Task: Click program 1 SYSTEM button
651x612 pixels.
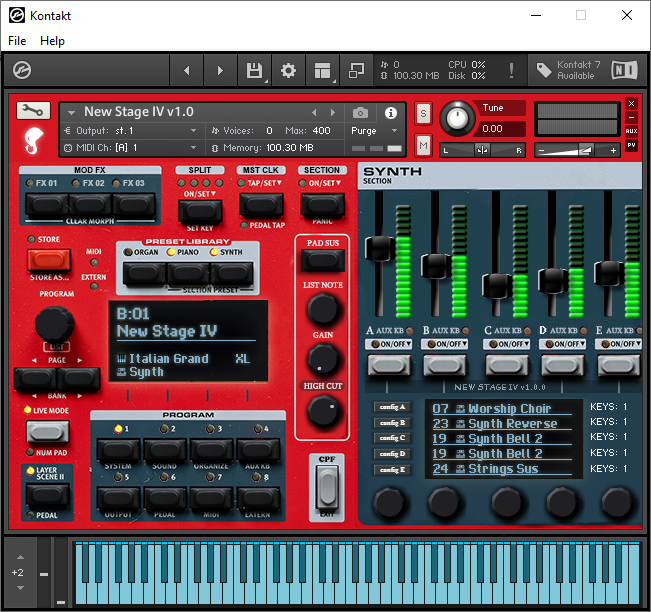Action: [118, 450]
